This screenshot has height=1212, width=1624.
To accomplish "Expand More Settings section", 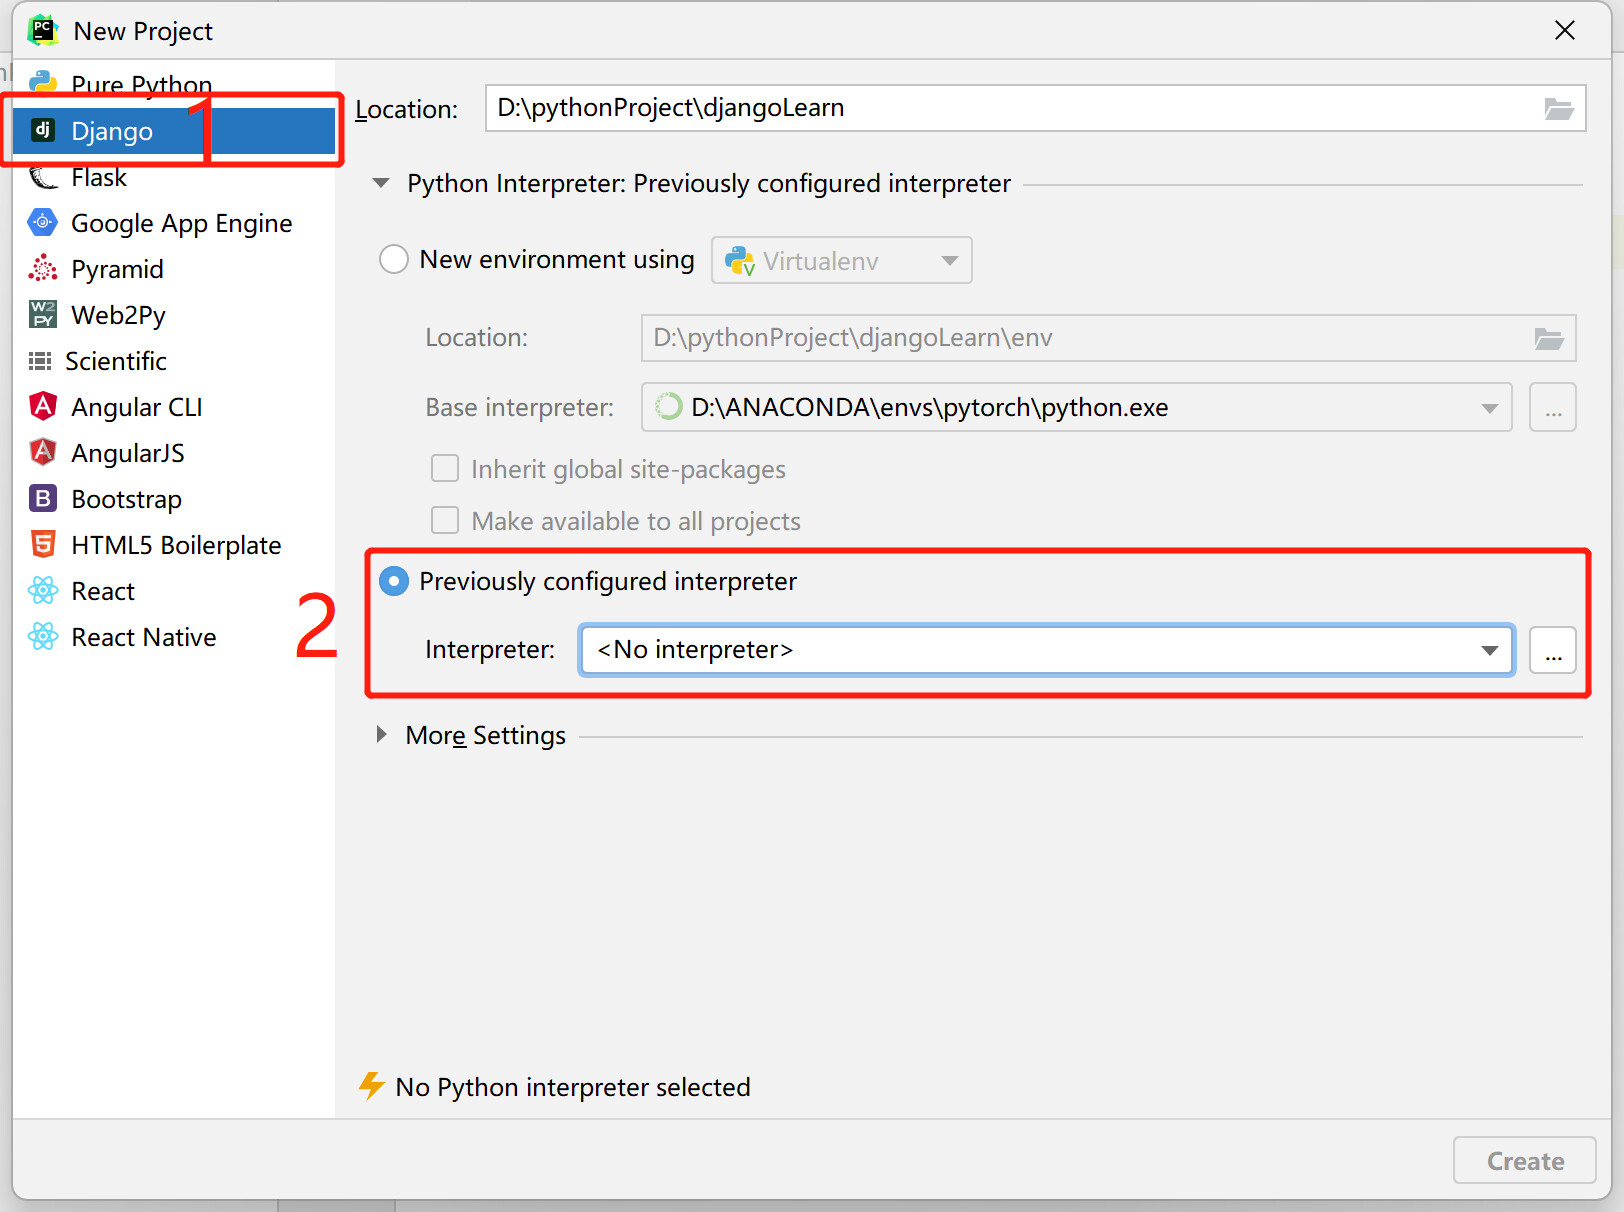I will pos(381,735).
